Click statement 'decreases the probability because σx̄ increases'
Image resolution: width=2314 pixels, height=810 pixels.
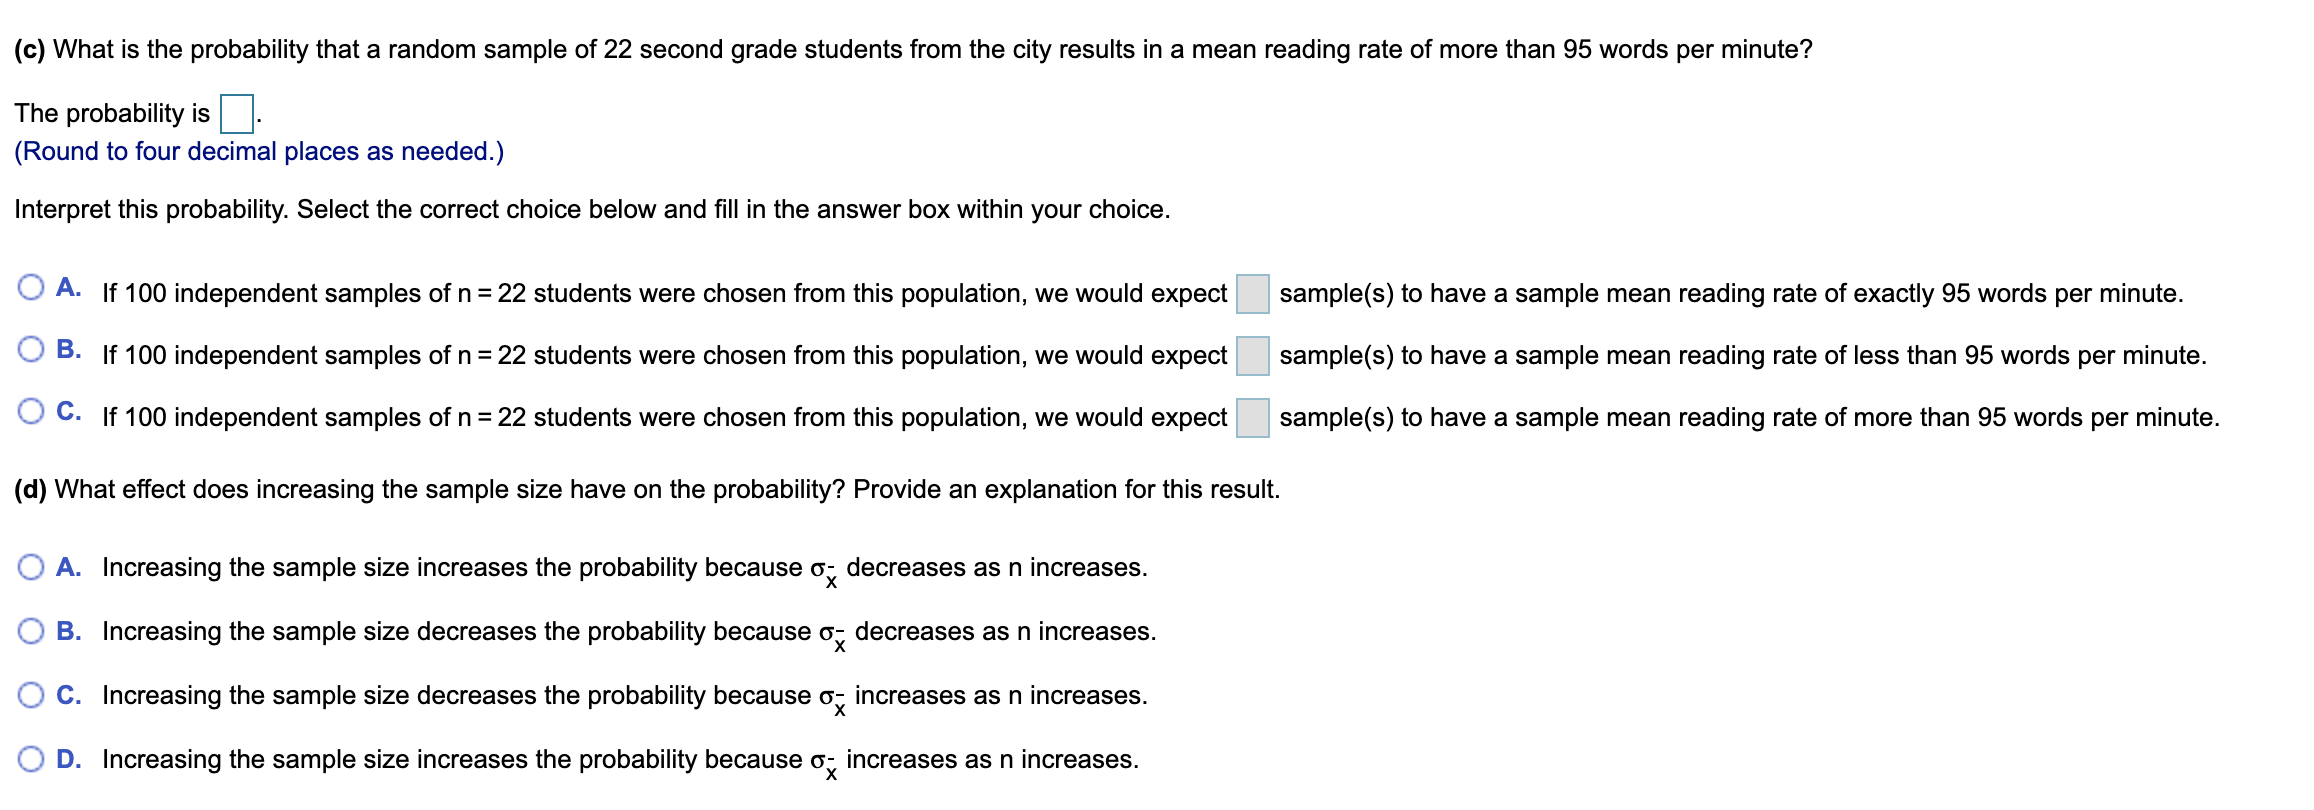(624, 696)
